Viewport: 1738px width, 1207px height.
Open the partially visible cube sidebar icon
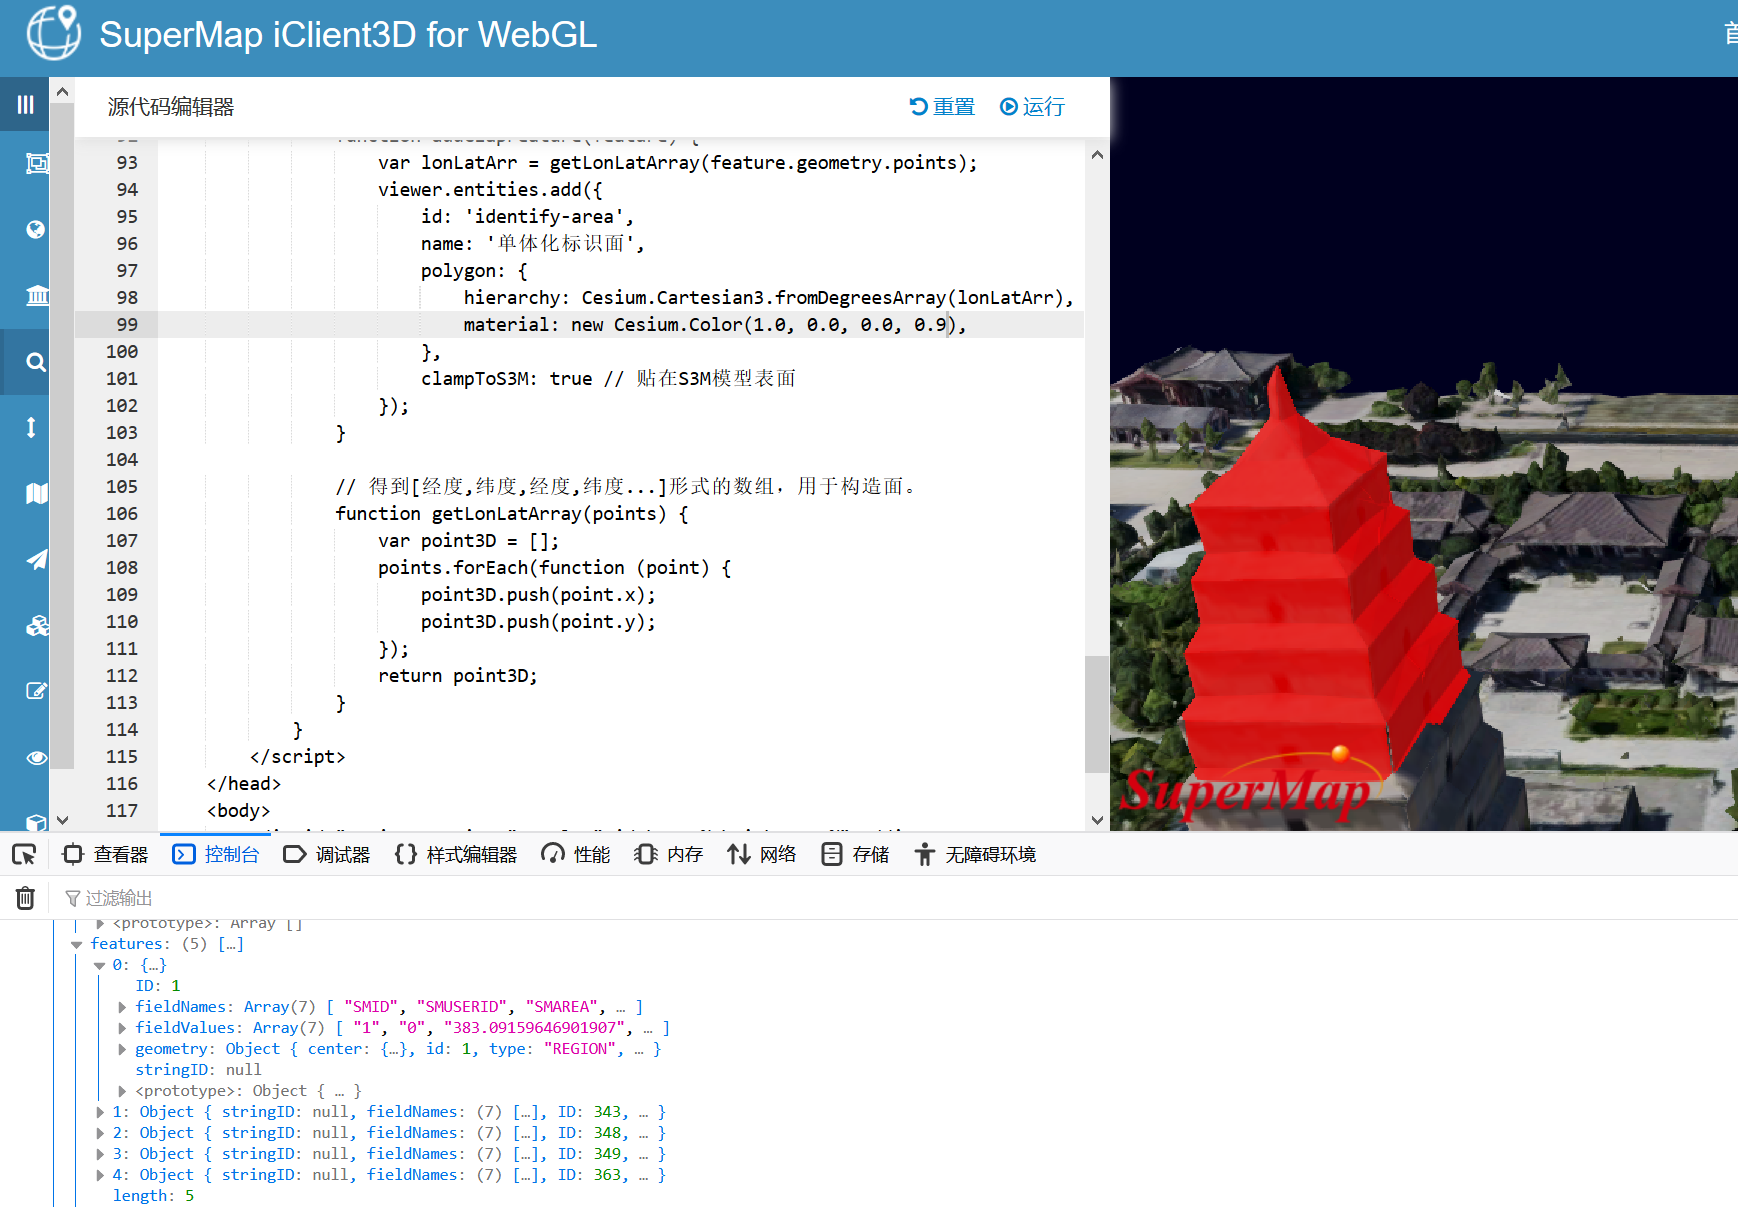(x=37, y=822)
